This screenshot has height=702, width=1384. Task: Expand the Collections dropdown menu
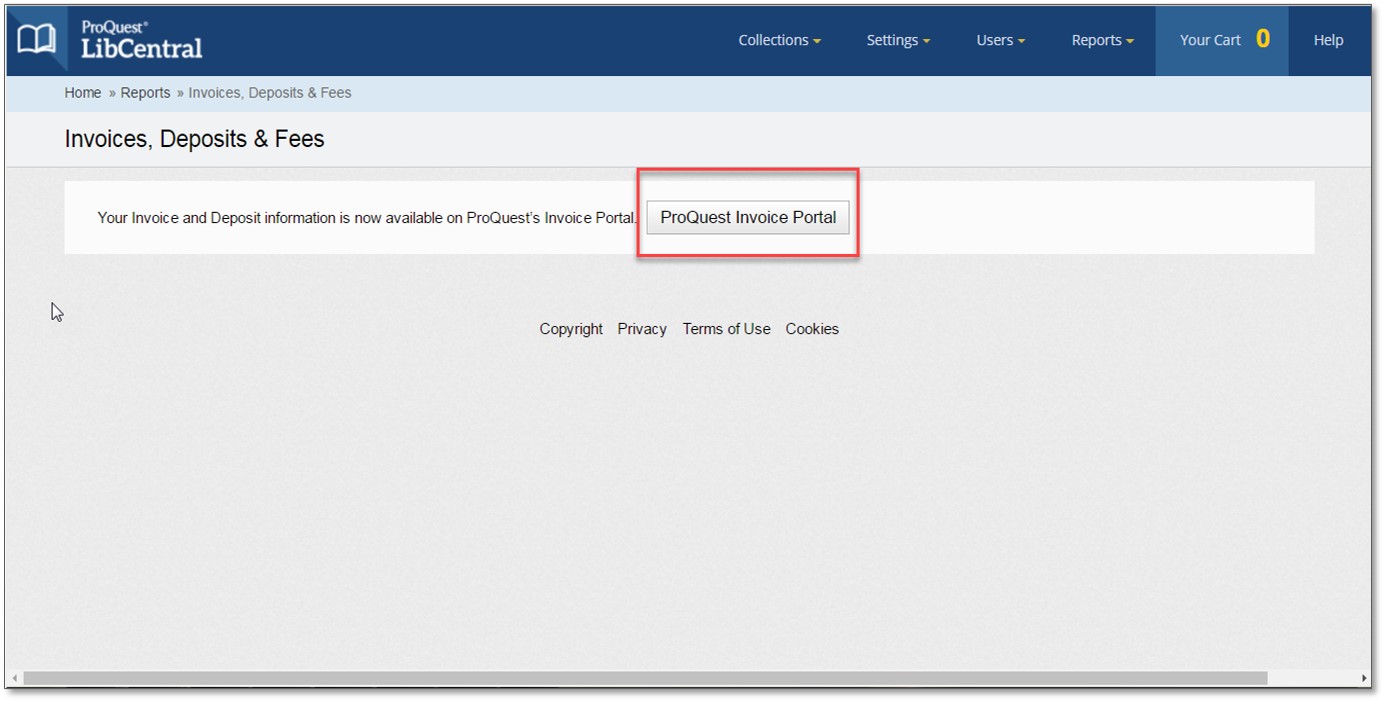[x=779, y=40]
